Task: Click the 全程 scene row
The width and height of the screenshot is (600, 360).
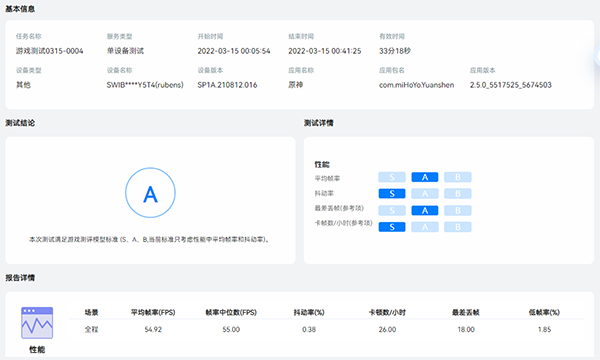Action: (x=326, y=329)
